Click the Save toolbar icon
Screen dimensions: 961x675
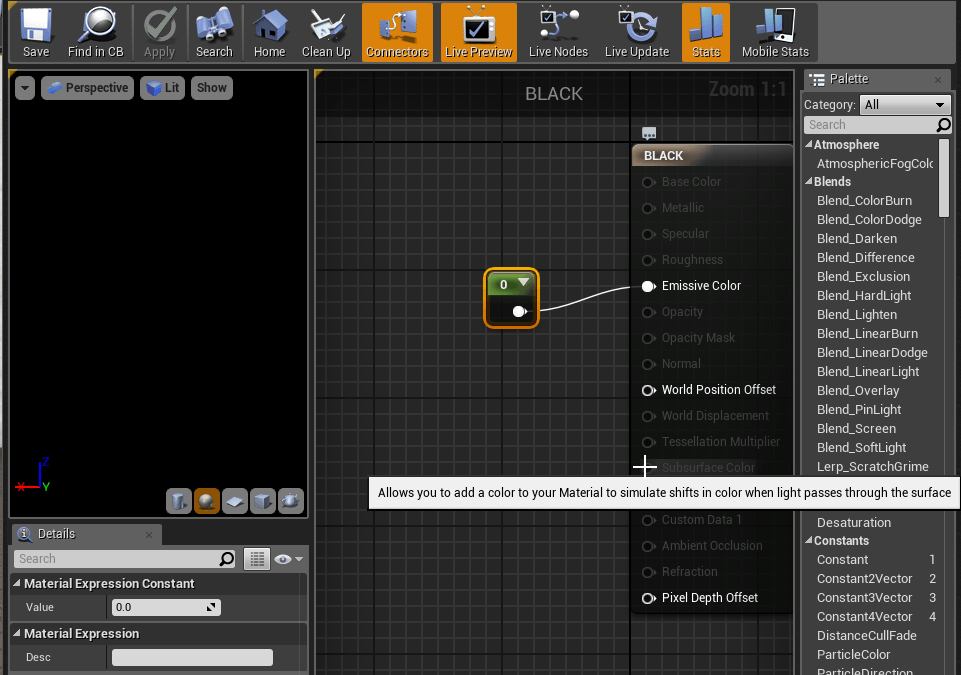click(x=36, y=32)
